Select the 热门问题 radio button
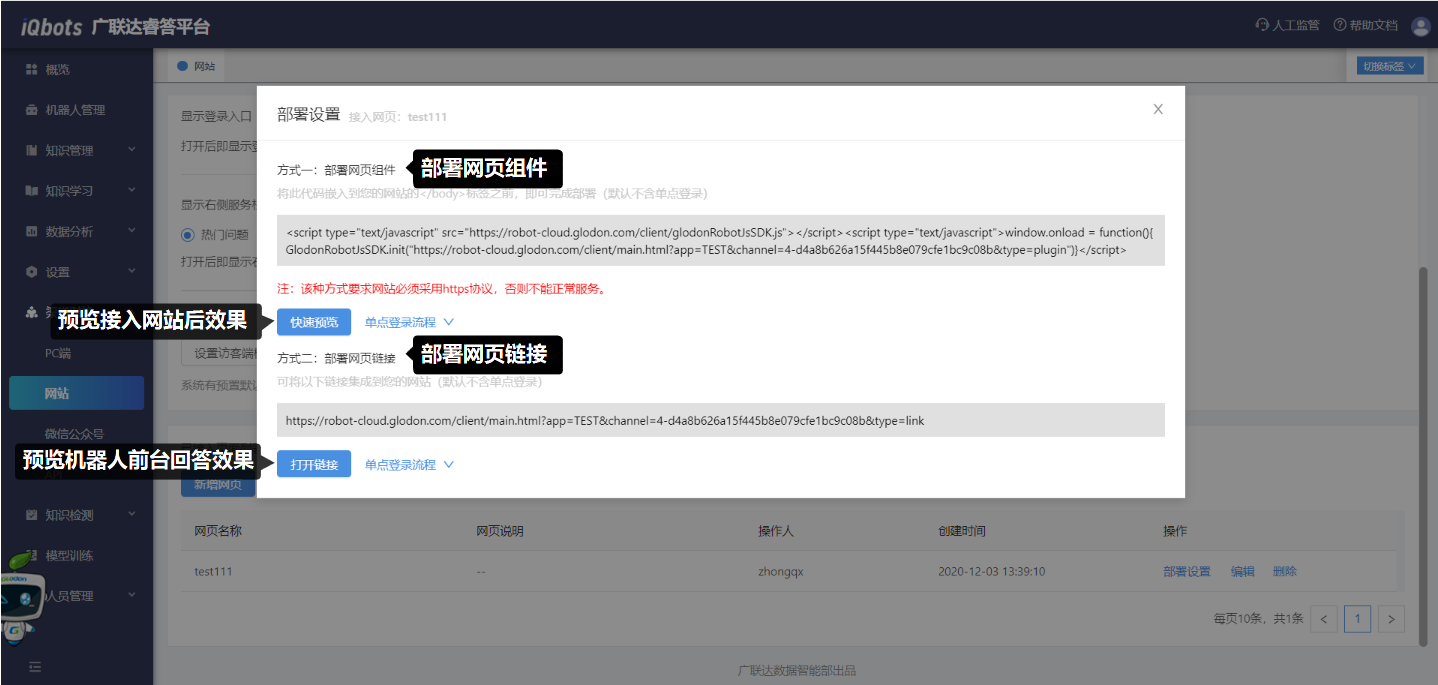The height and width of the screenshot is (685, 1438). pyautogui.click(x=187, y=235)
